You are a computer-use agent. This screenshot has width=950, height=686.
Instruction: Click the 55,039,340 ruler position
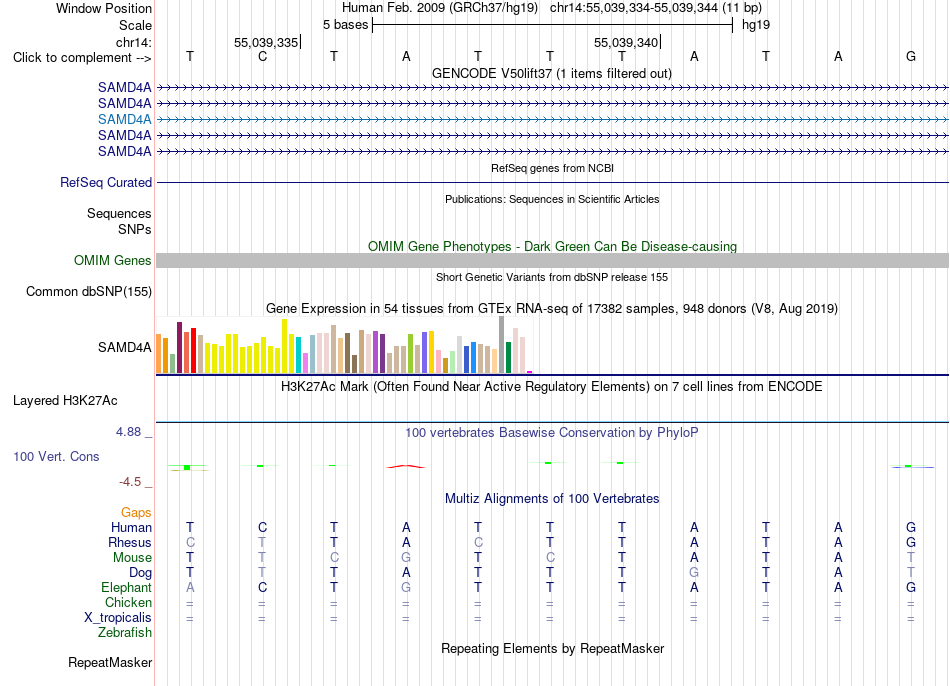coord(626,42)
